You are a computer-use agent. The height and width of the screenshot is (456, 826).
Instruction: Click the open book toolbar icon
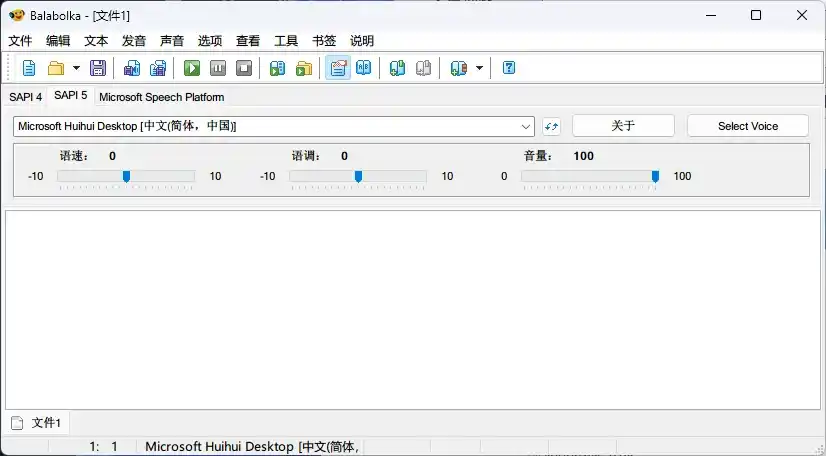click(364, 68)
